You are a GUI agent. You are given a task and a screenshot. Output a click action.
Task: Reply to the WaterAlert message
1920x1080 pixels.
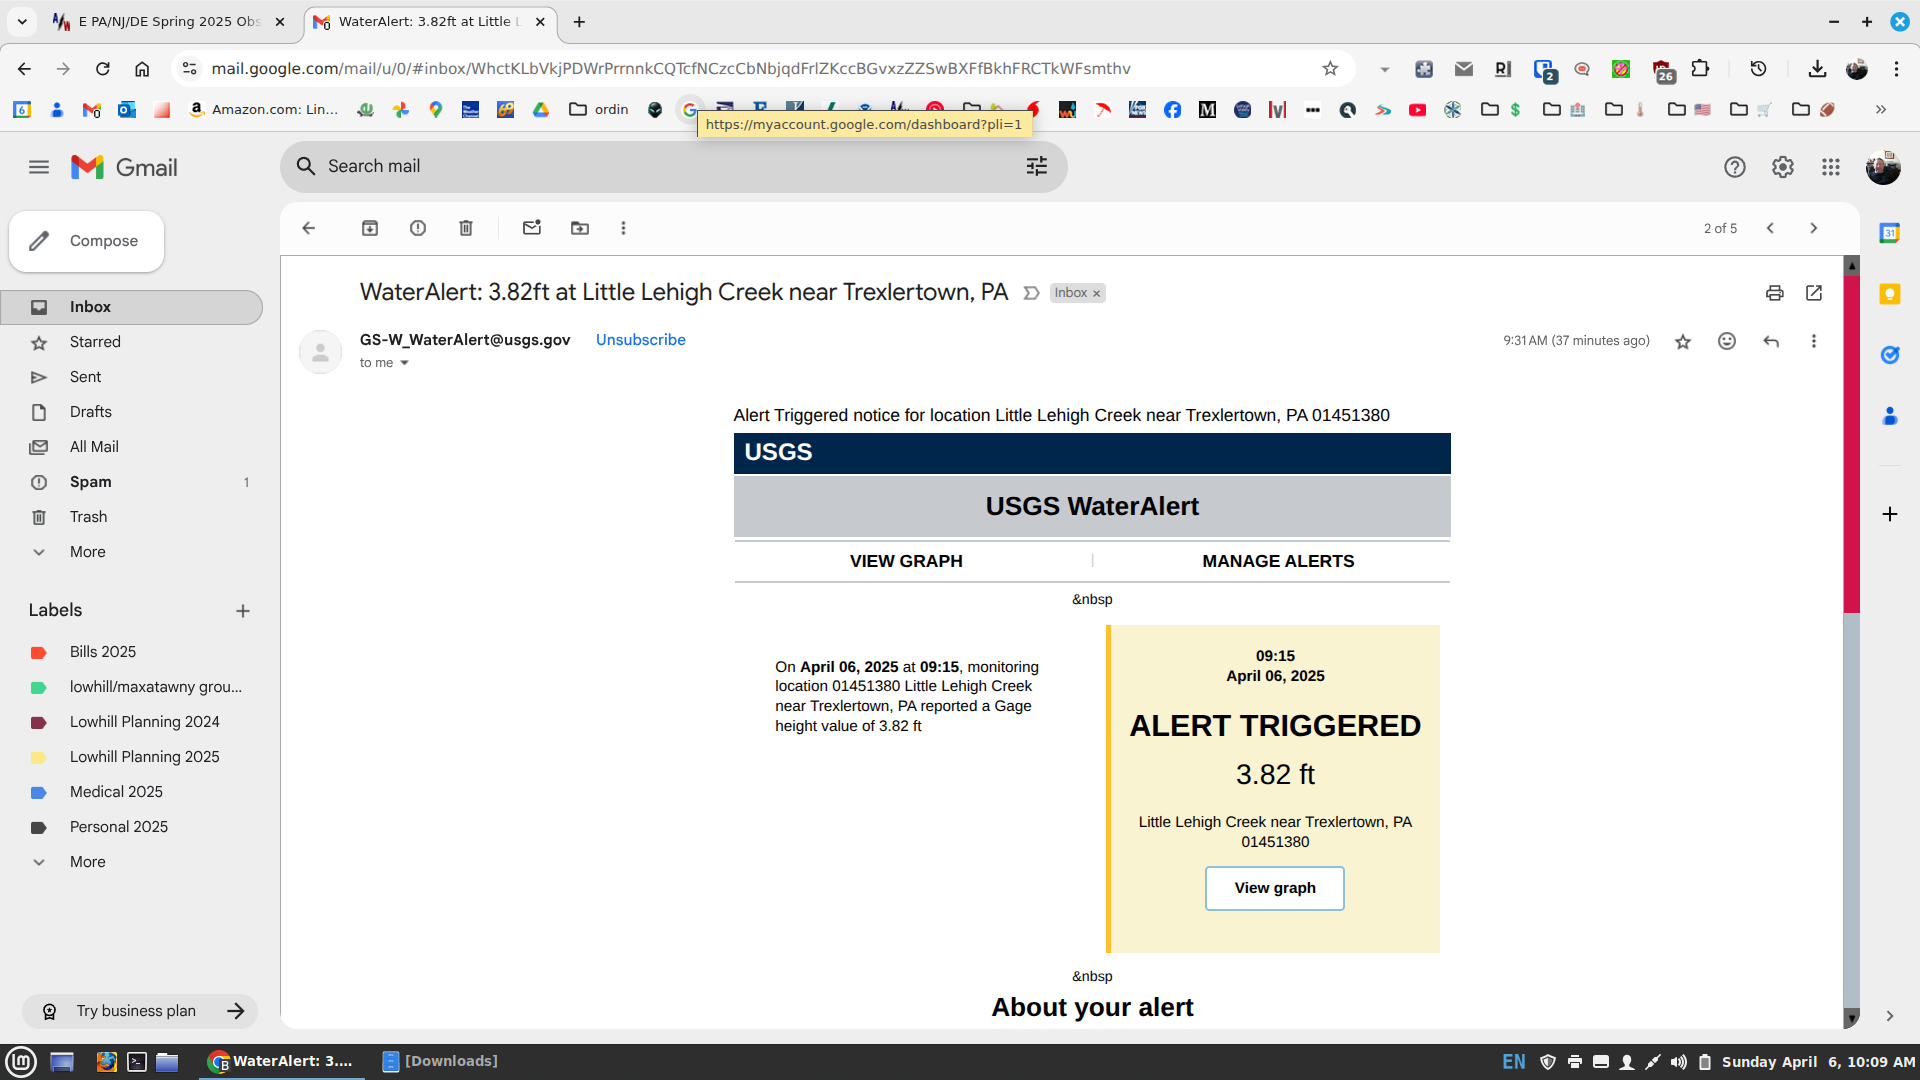point(1771,341)
